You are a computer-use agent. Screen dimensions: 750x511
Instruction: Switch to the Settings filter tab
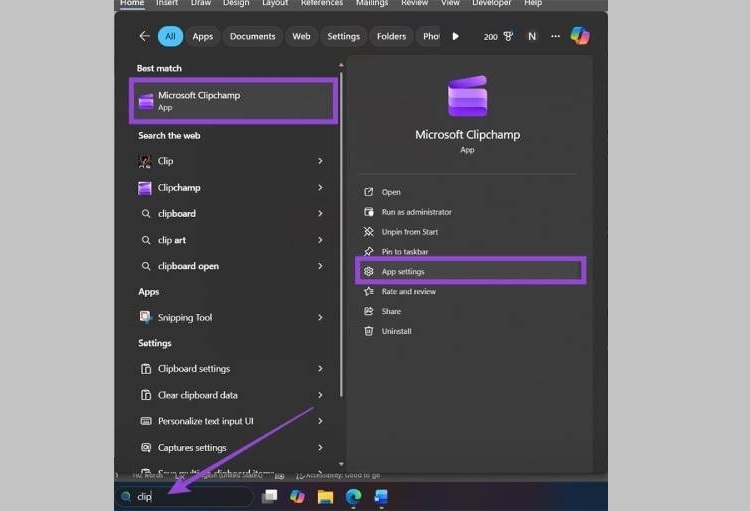[343, 36]
